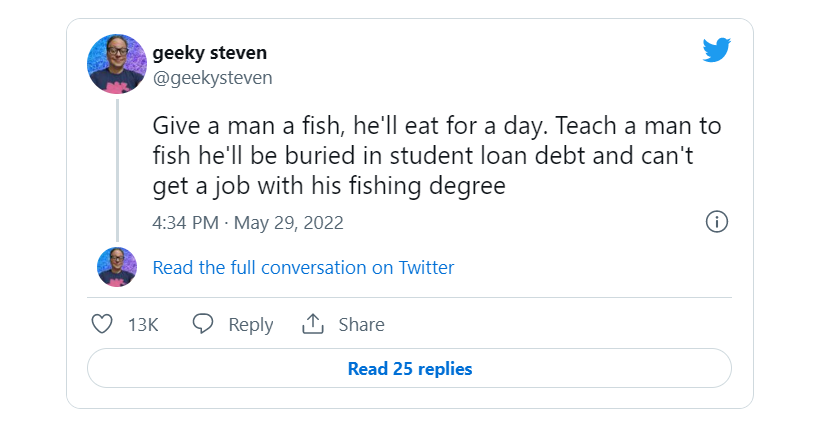Image resolution: width=840 pixels, height=434 pixels.
Task: Open the "geeky steven" display name
Action: pyautogui.click(x=209, y=52)
